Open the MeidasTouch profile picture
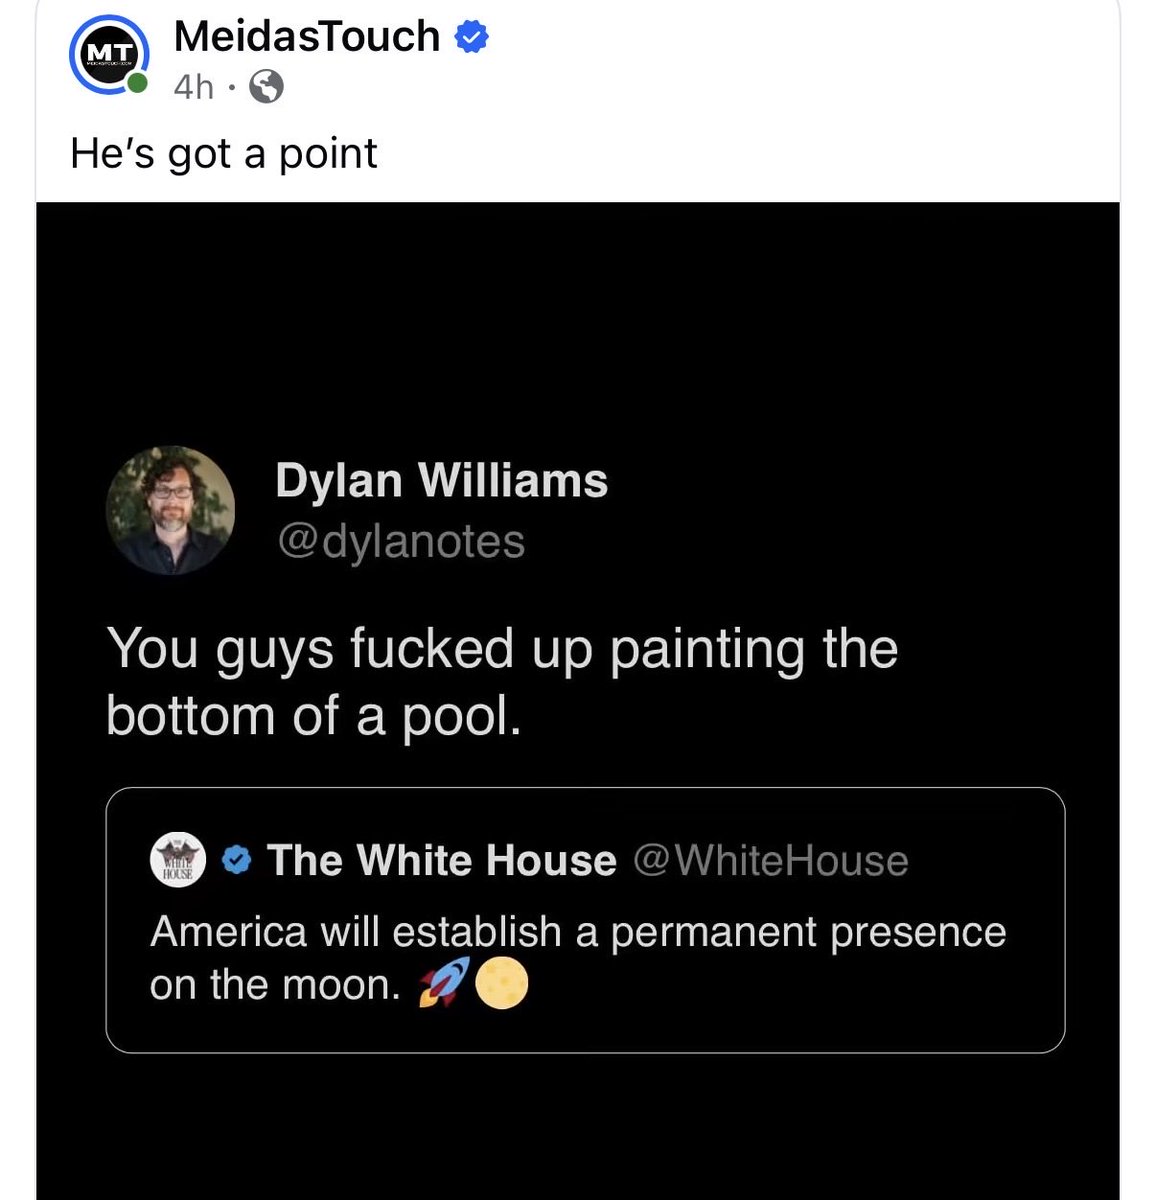Image resolution: width=1156 pixels, height=1200 pixels. tap(109, 56)
